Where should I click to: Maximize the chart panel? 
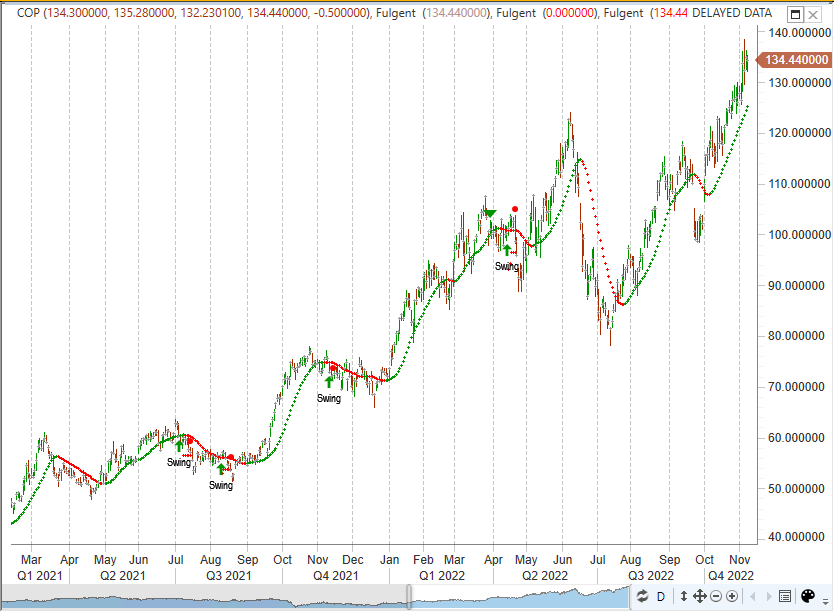(x=795, y=14)
